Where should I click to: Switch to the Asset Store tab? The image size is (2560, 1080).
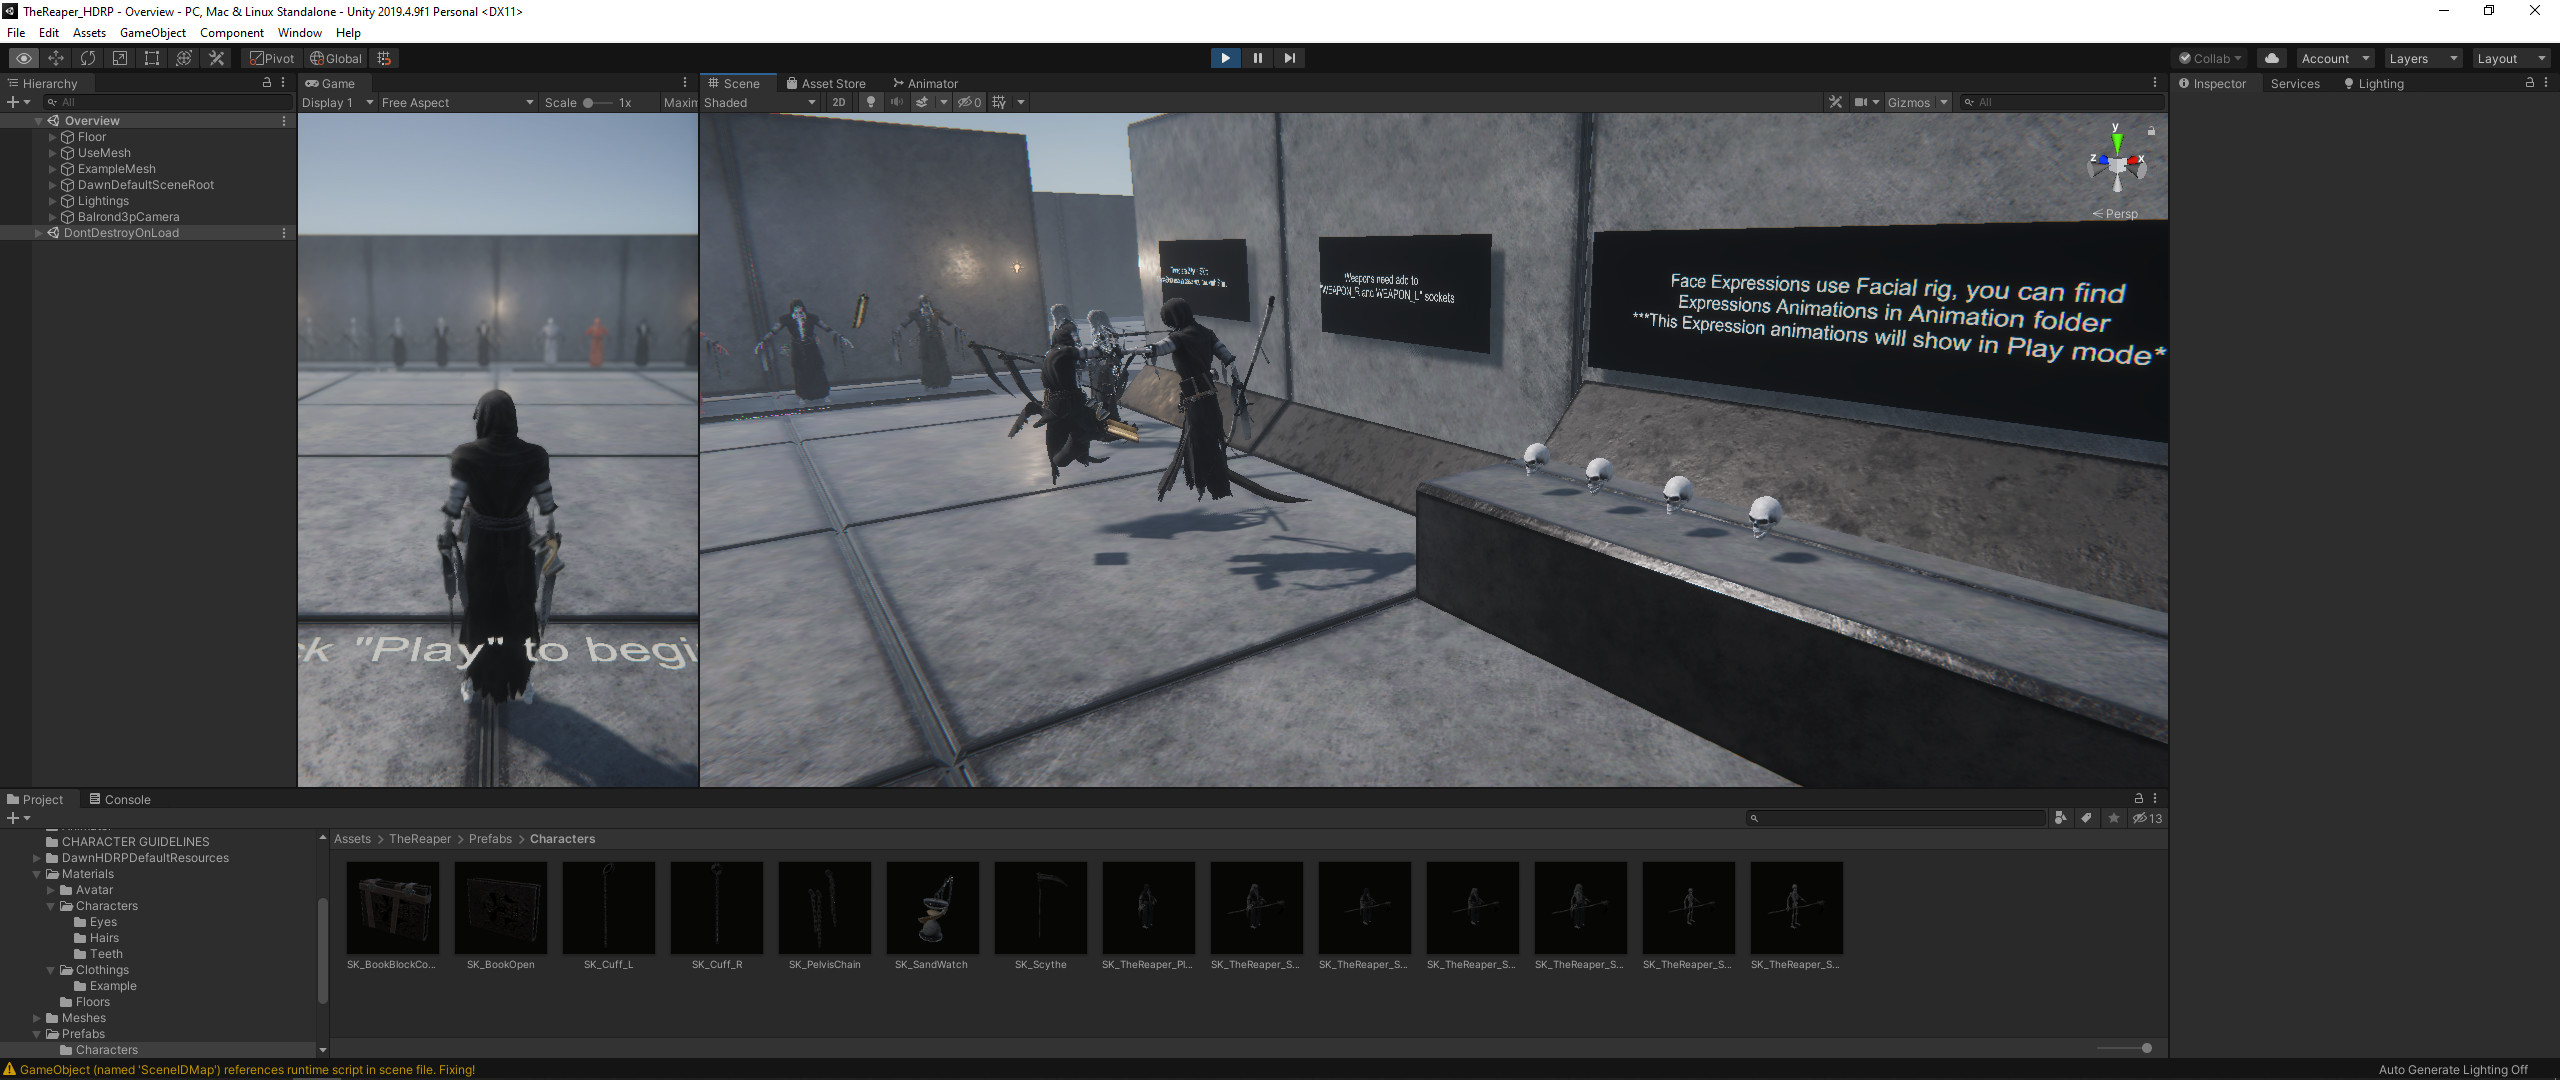[826, 83]
